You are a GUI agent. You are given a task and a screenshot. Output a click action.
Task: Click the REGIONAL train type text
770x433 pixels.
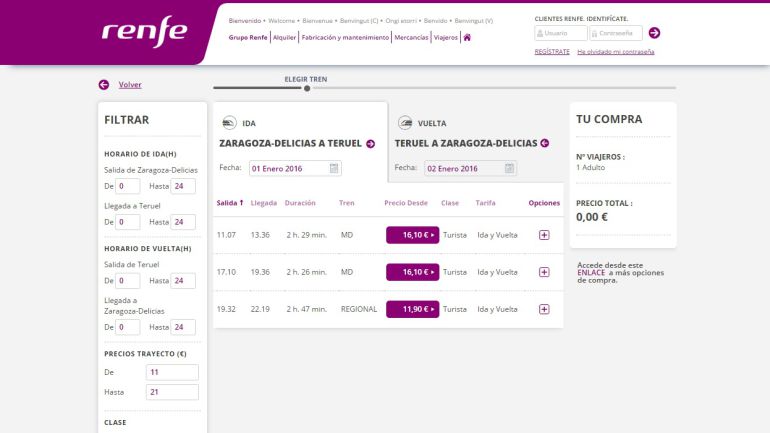[359, 309]
